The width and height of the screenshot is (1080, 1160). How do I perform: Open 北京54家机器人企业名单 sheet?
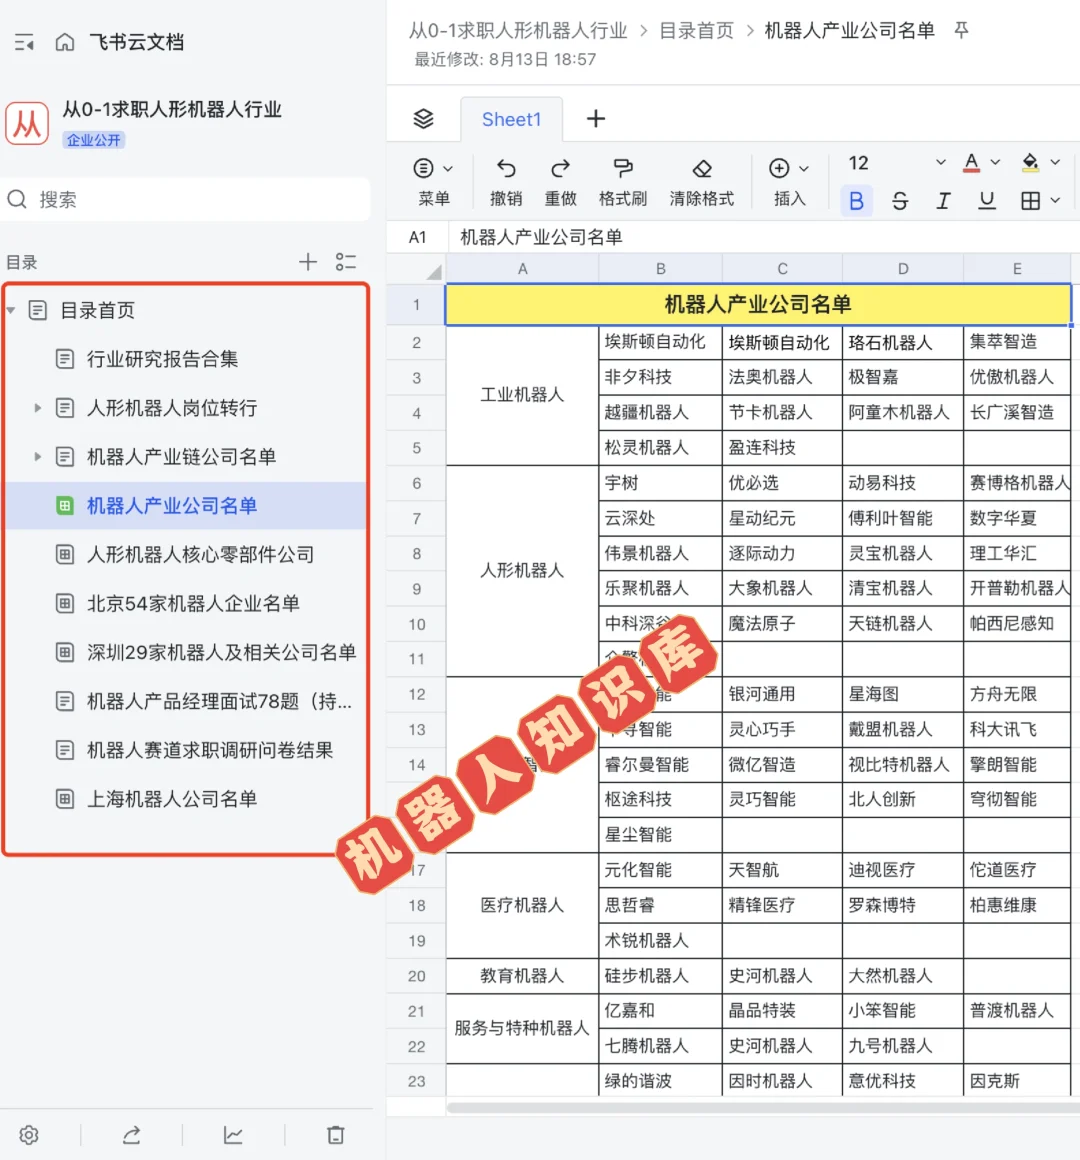[193, 603]
